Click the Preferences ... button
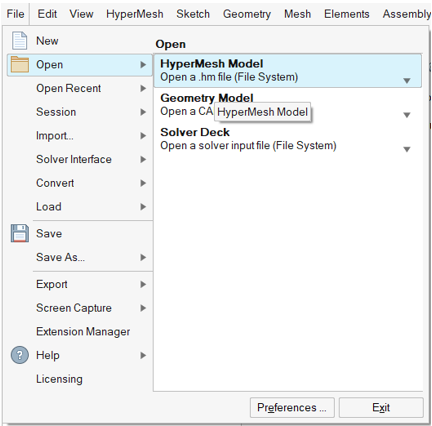 pyautogui.click(x=292, y=407)
